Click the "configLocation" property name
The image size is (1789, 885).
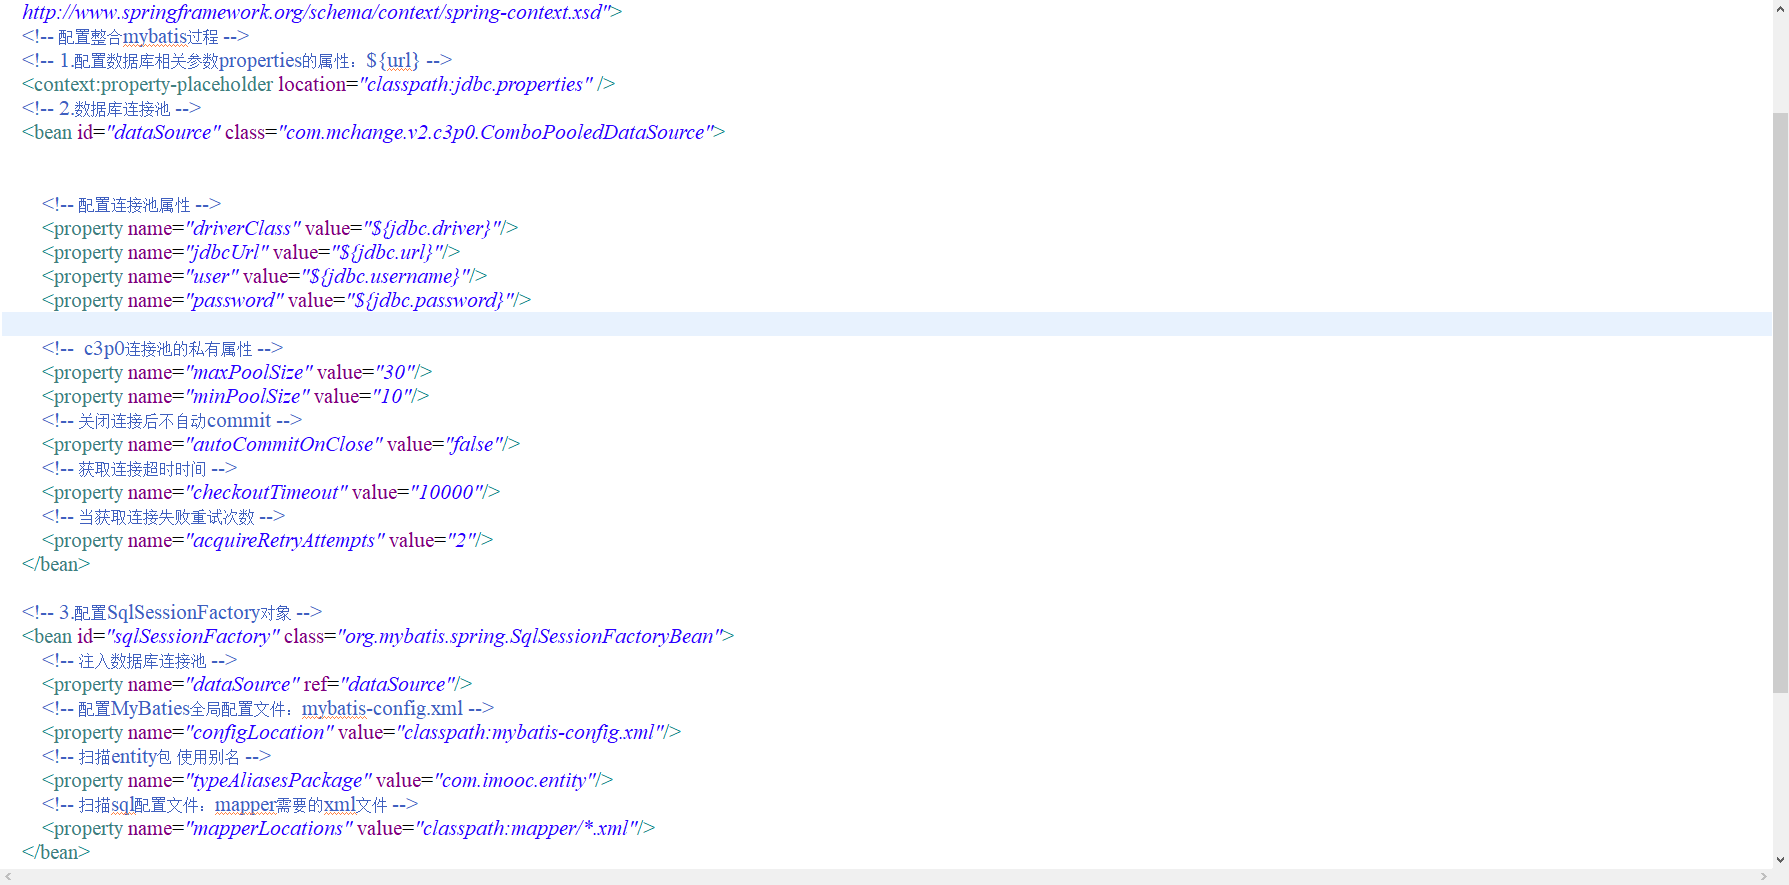(x=260, y=733)
